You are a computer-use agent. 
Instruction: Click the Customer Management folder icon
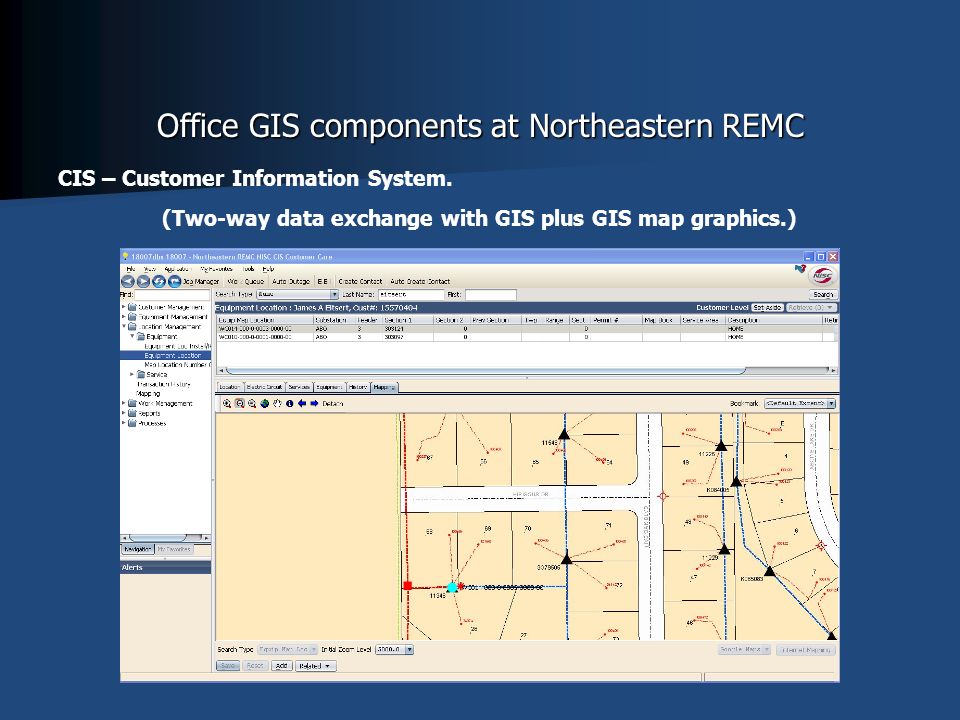click(x=132, y=307)
